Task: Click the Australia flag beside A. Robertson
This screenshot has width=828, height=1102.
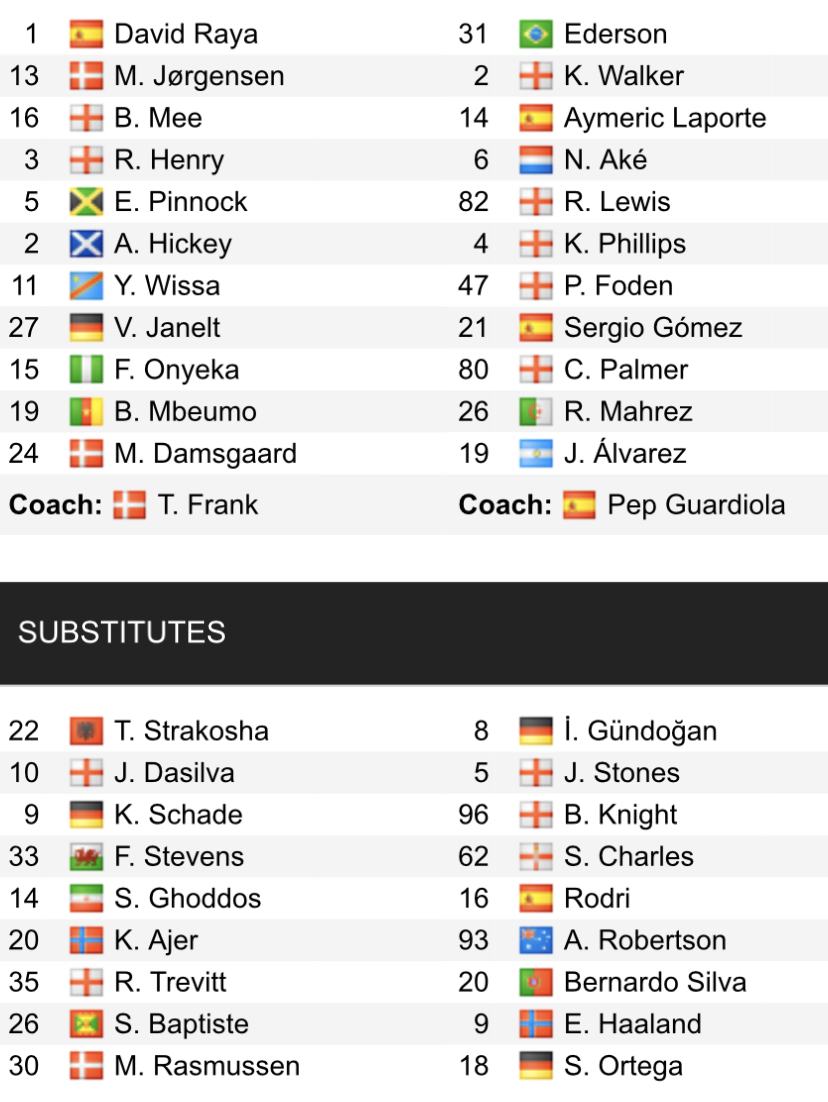Action: click(x=536, y=941)
